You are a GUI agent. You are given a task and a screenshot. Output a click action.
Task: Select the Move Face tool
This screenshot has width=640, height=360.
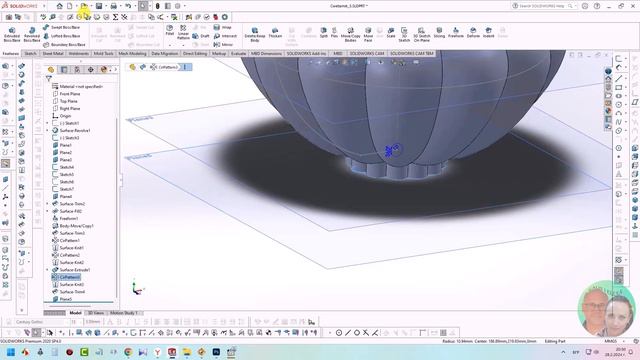368,35
